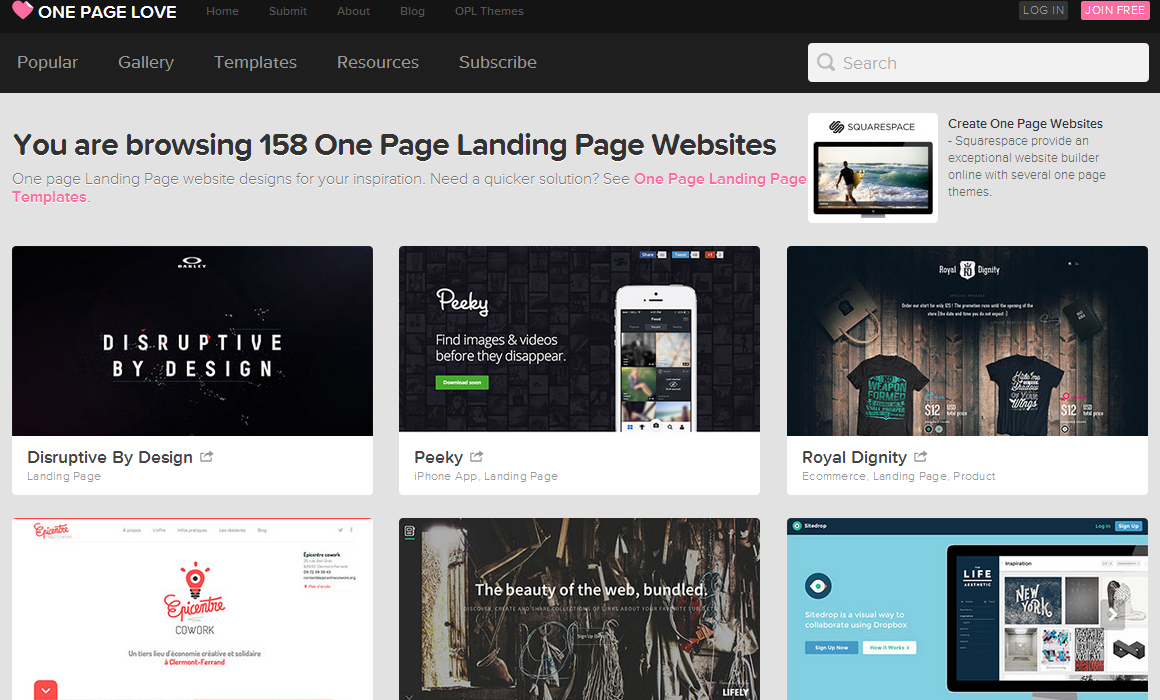Open the Subscribe page
The width and height of the screenshot is (1160, 700).
point(498,62)
